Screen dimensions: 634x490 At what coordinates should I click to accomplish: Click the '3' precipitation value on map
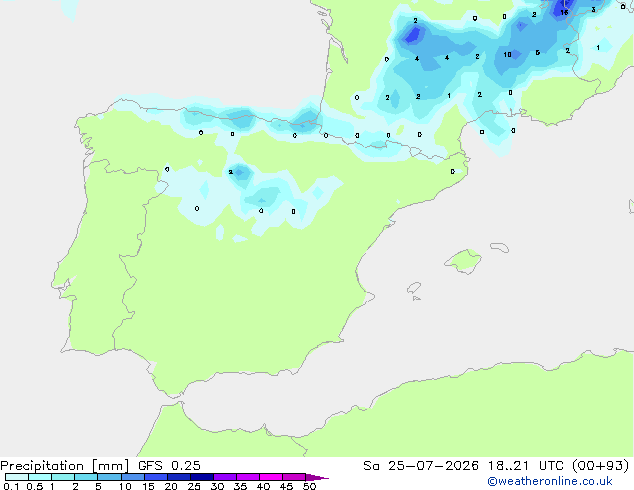[x=593, y=10]
